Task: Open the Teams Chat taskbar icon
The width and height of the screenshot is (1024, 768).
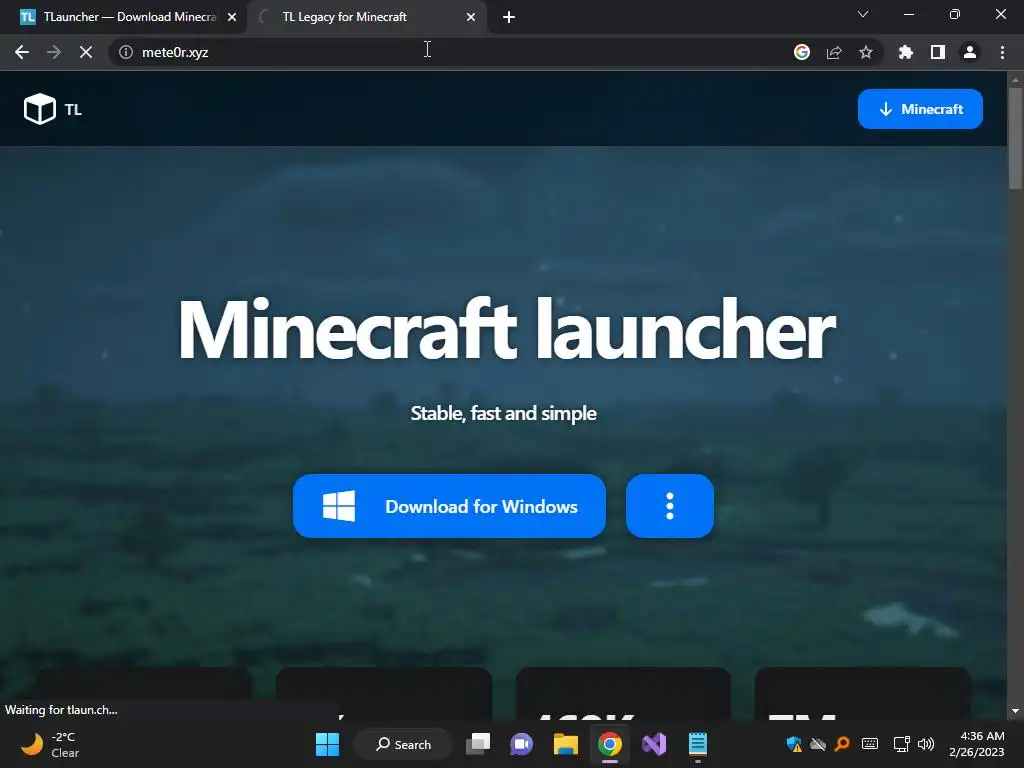Action: coord(521,744)
